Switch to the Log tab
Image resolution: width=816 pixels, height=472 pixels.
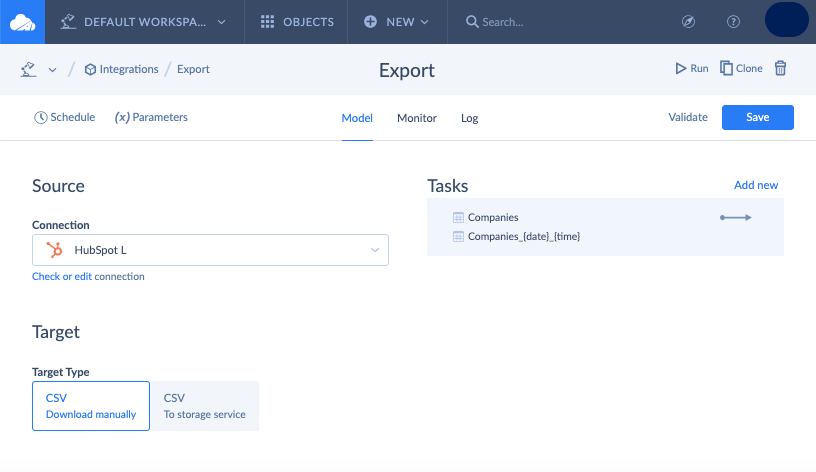(x=469, y=118)
